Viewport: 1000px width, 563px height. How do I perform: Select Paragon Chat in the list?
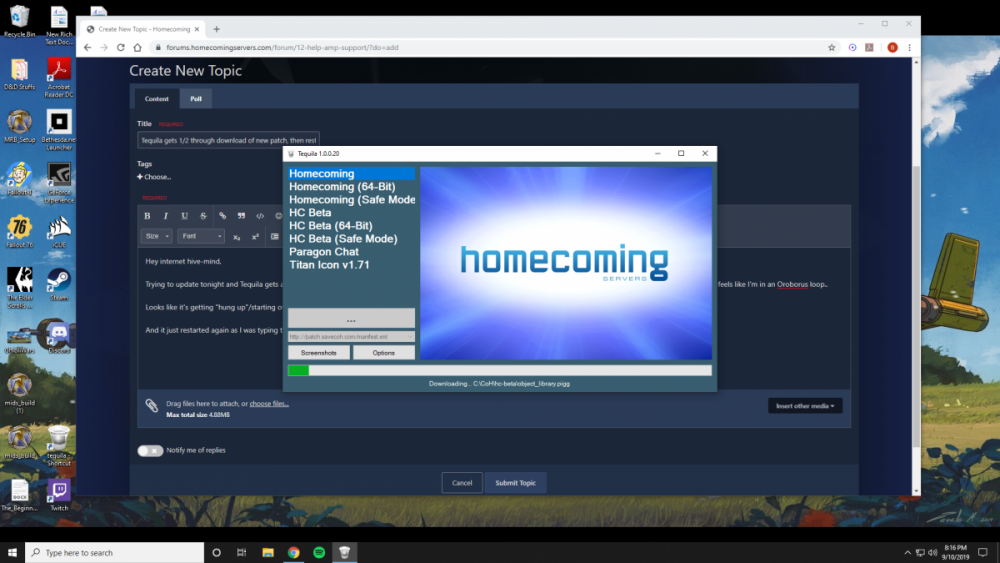351,251
